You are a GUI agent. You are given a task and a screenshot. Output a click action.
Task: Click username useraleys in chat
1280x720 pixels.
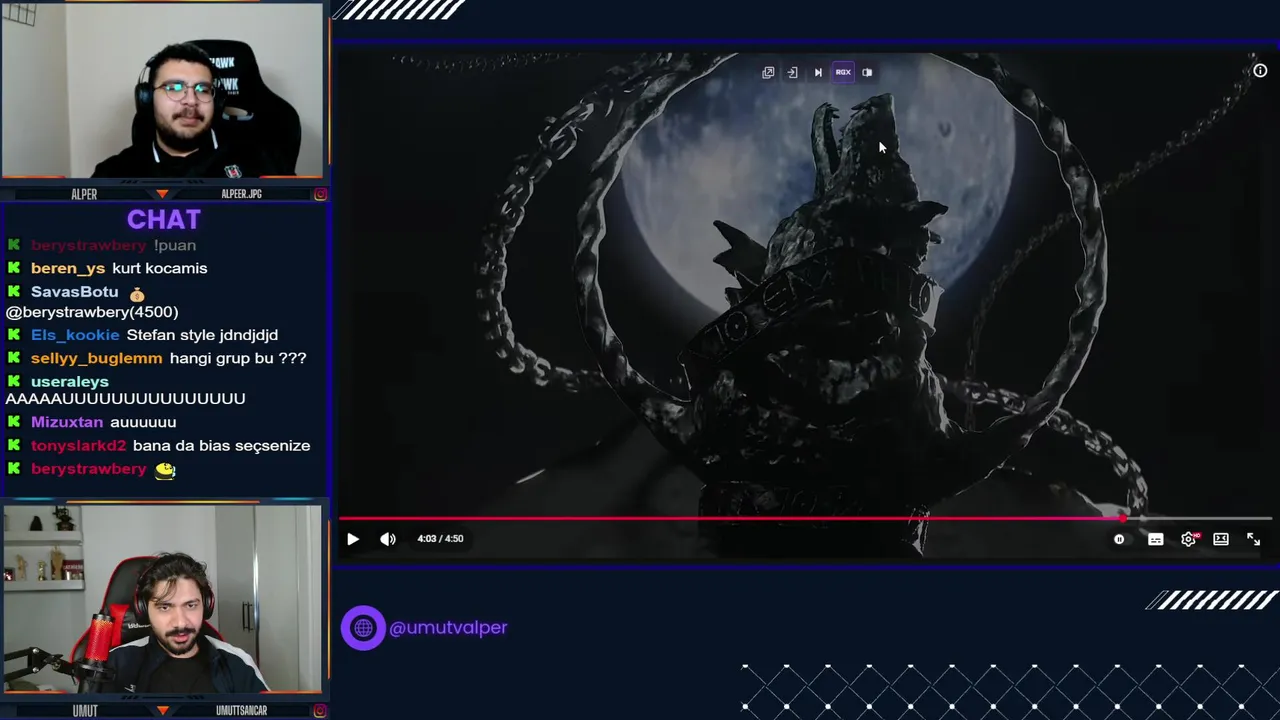[x=70, y=382]
